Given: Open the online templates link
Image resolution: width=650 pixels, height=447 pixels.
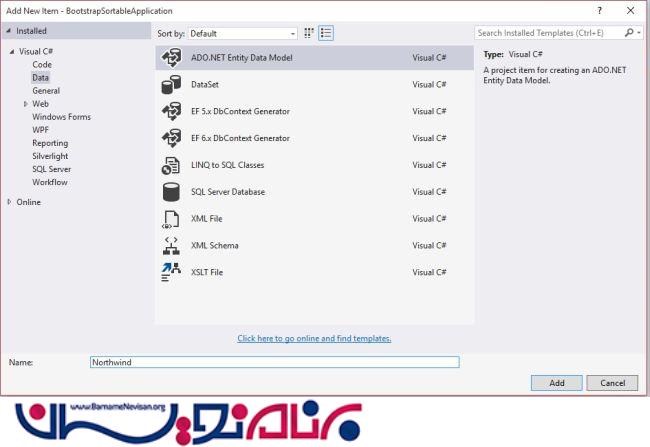Looking at the screenshot, I should (314, 338).
